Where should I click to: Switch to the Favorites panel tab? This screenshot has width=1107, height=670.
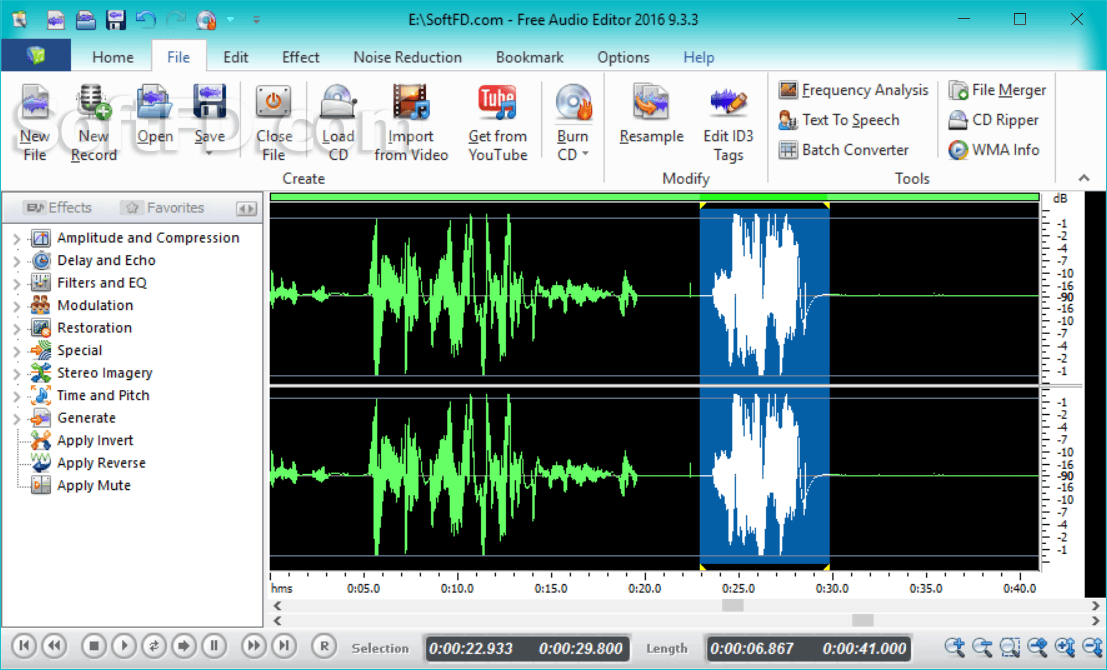click(164, 208)
